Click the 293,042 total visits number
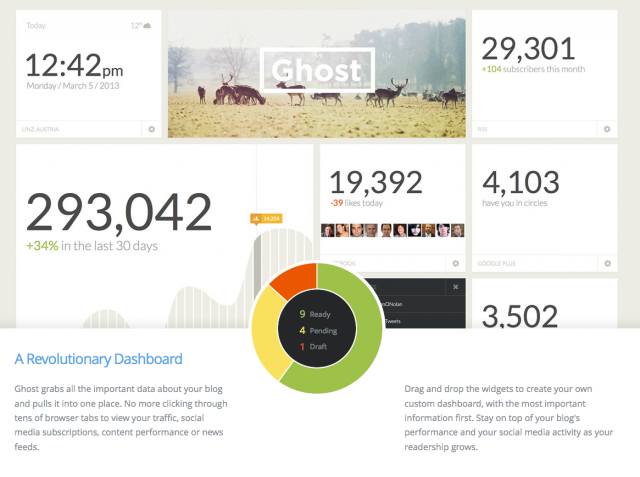The image size is (640, 477). [119, 212]
